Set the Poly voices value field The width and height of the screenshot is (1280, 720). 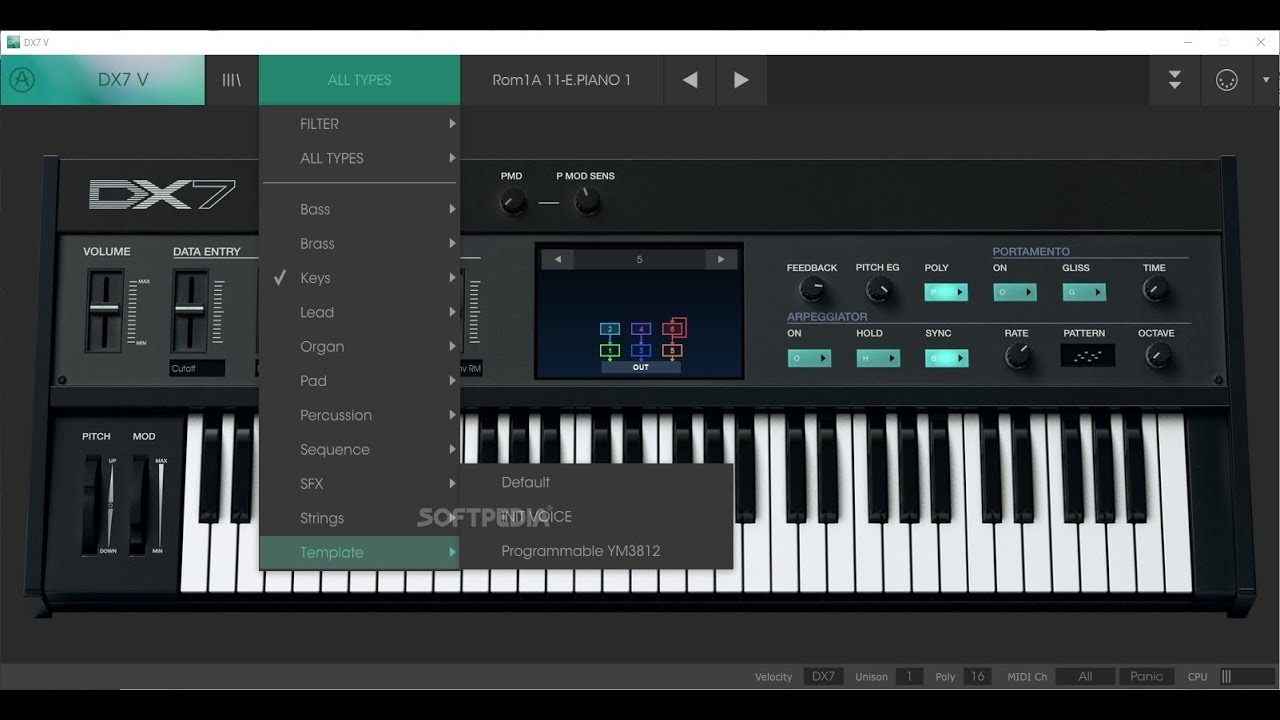pyautogui.click(x=977, y=676)
